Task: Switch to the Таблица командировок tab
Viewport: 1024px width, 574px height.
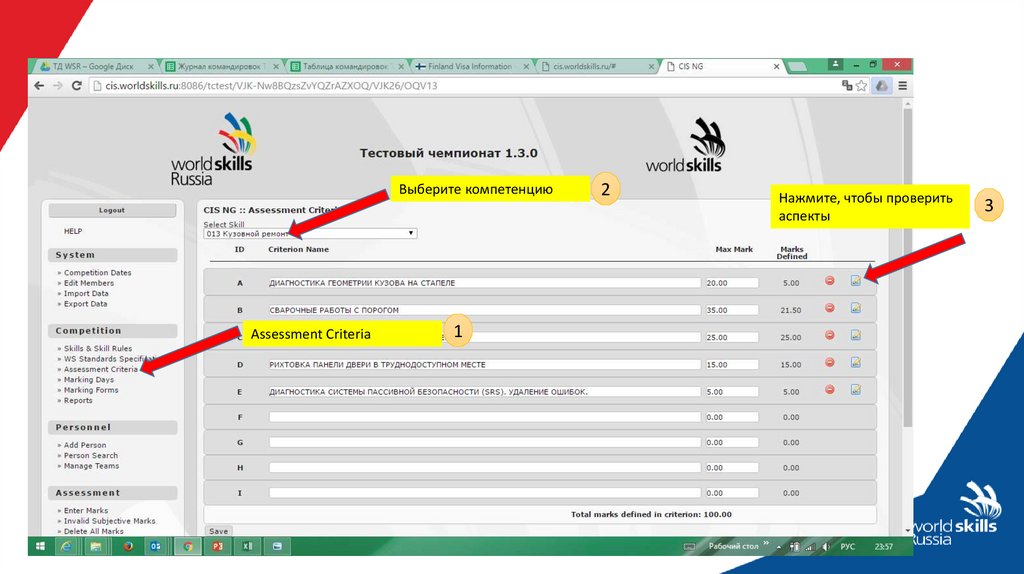Action: (346, 67)
